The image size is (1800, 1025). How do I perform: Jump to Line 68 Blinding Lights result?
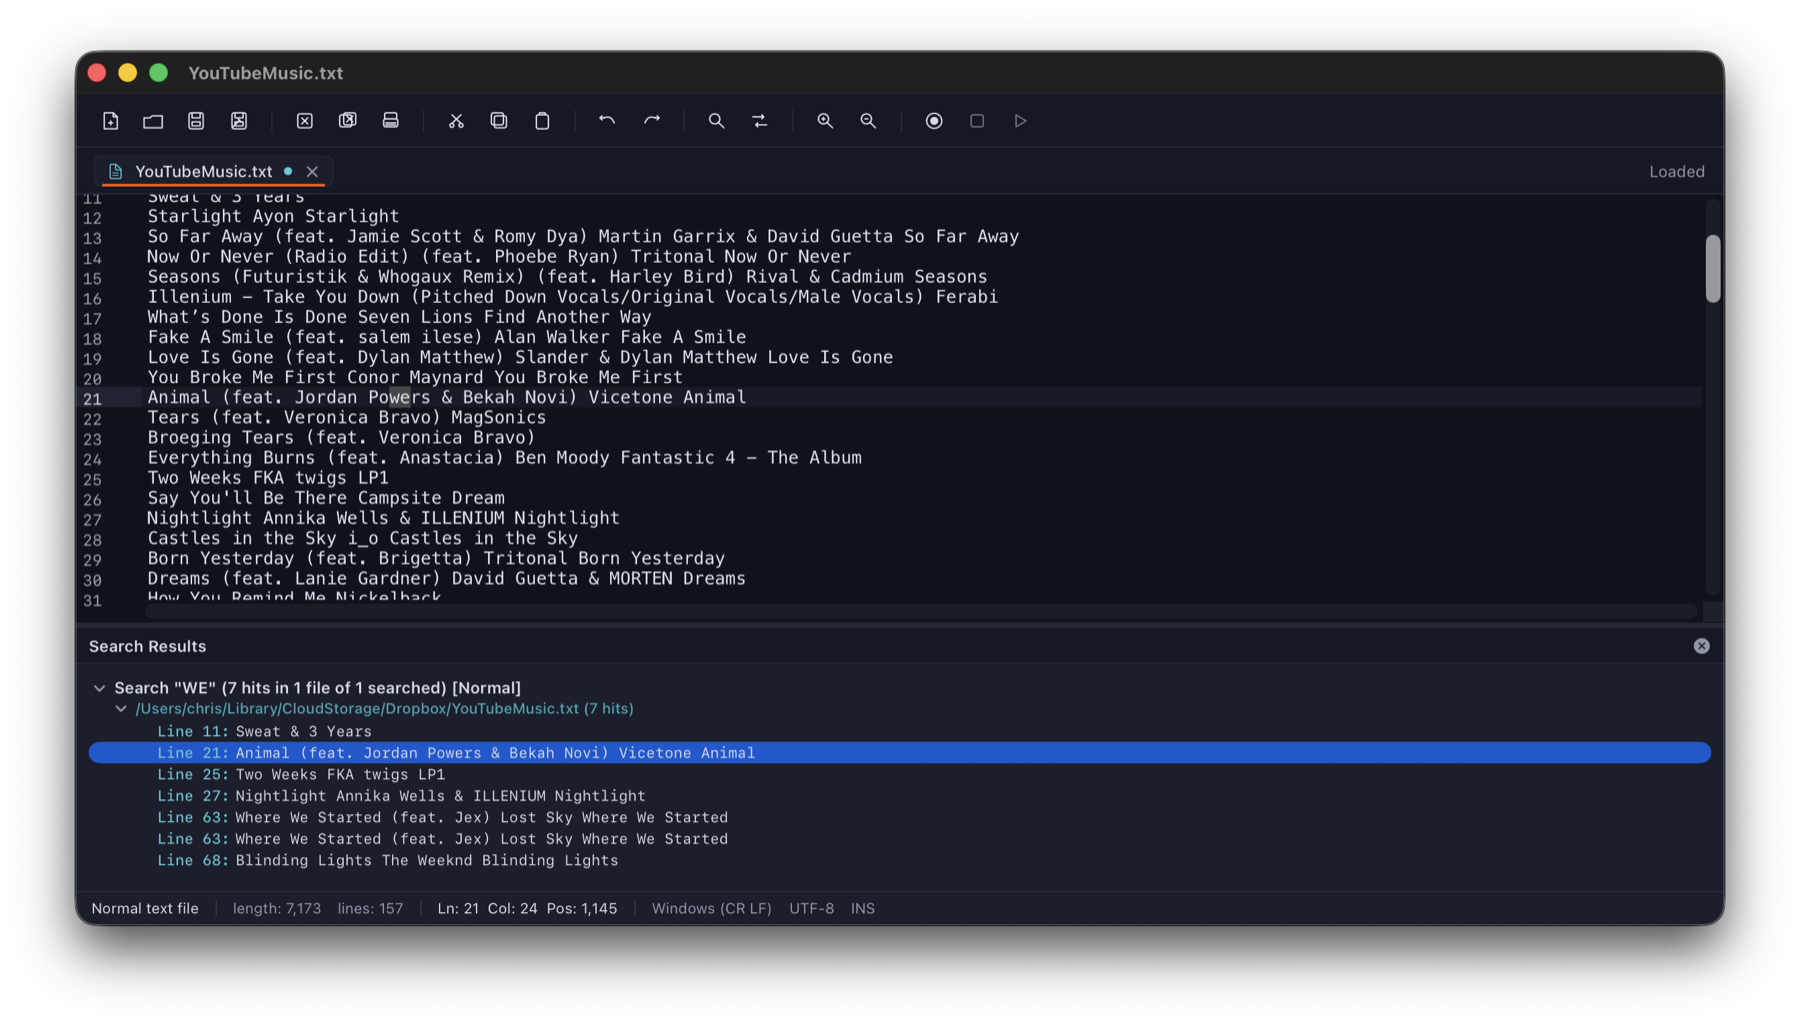tap(426, 861)
